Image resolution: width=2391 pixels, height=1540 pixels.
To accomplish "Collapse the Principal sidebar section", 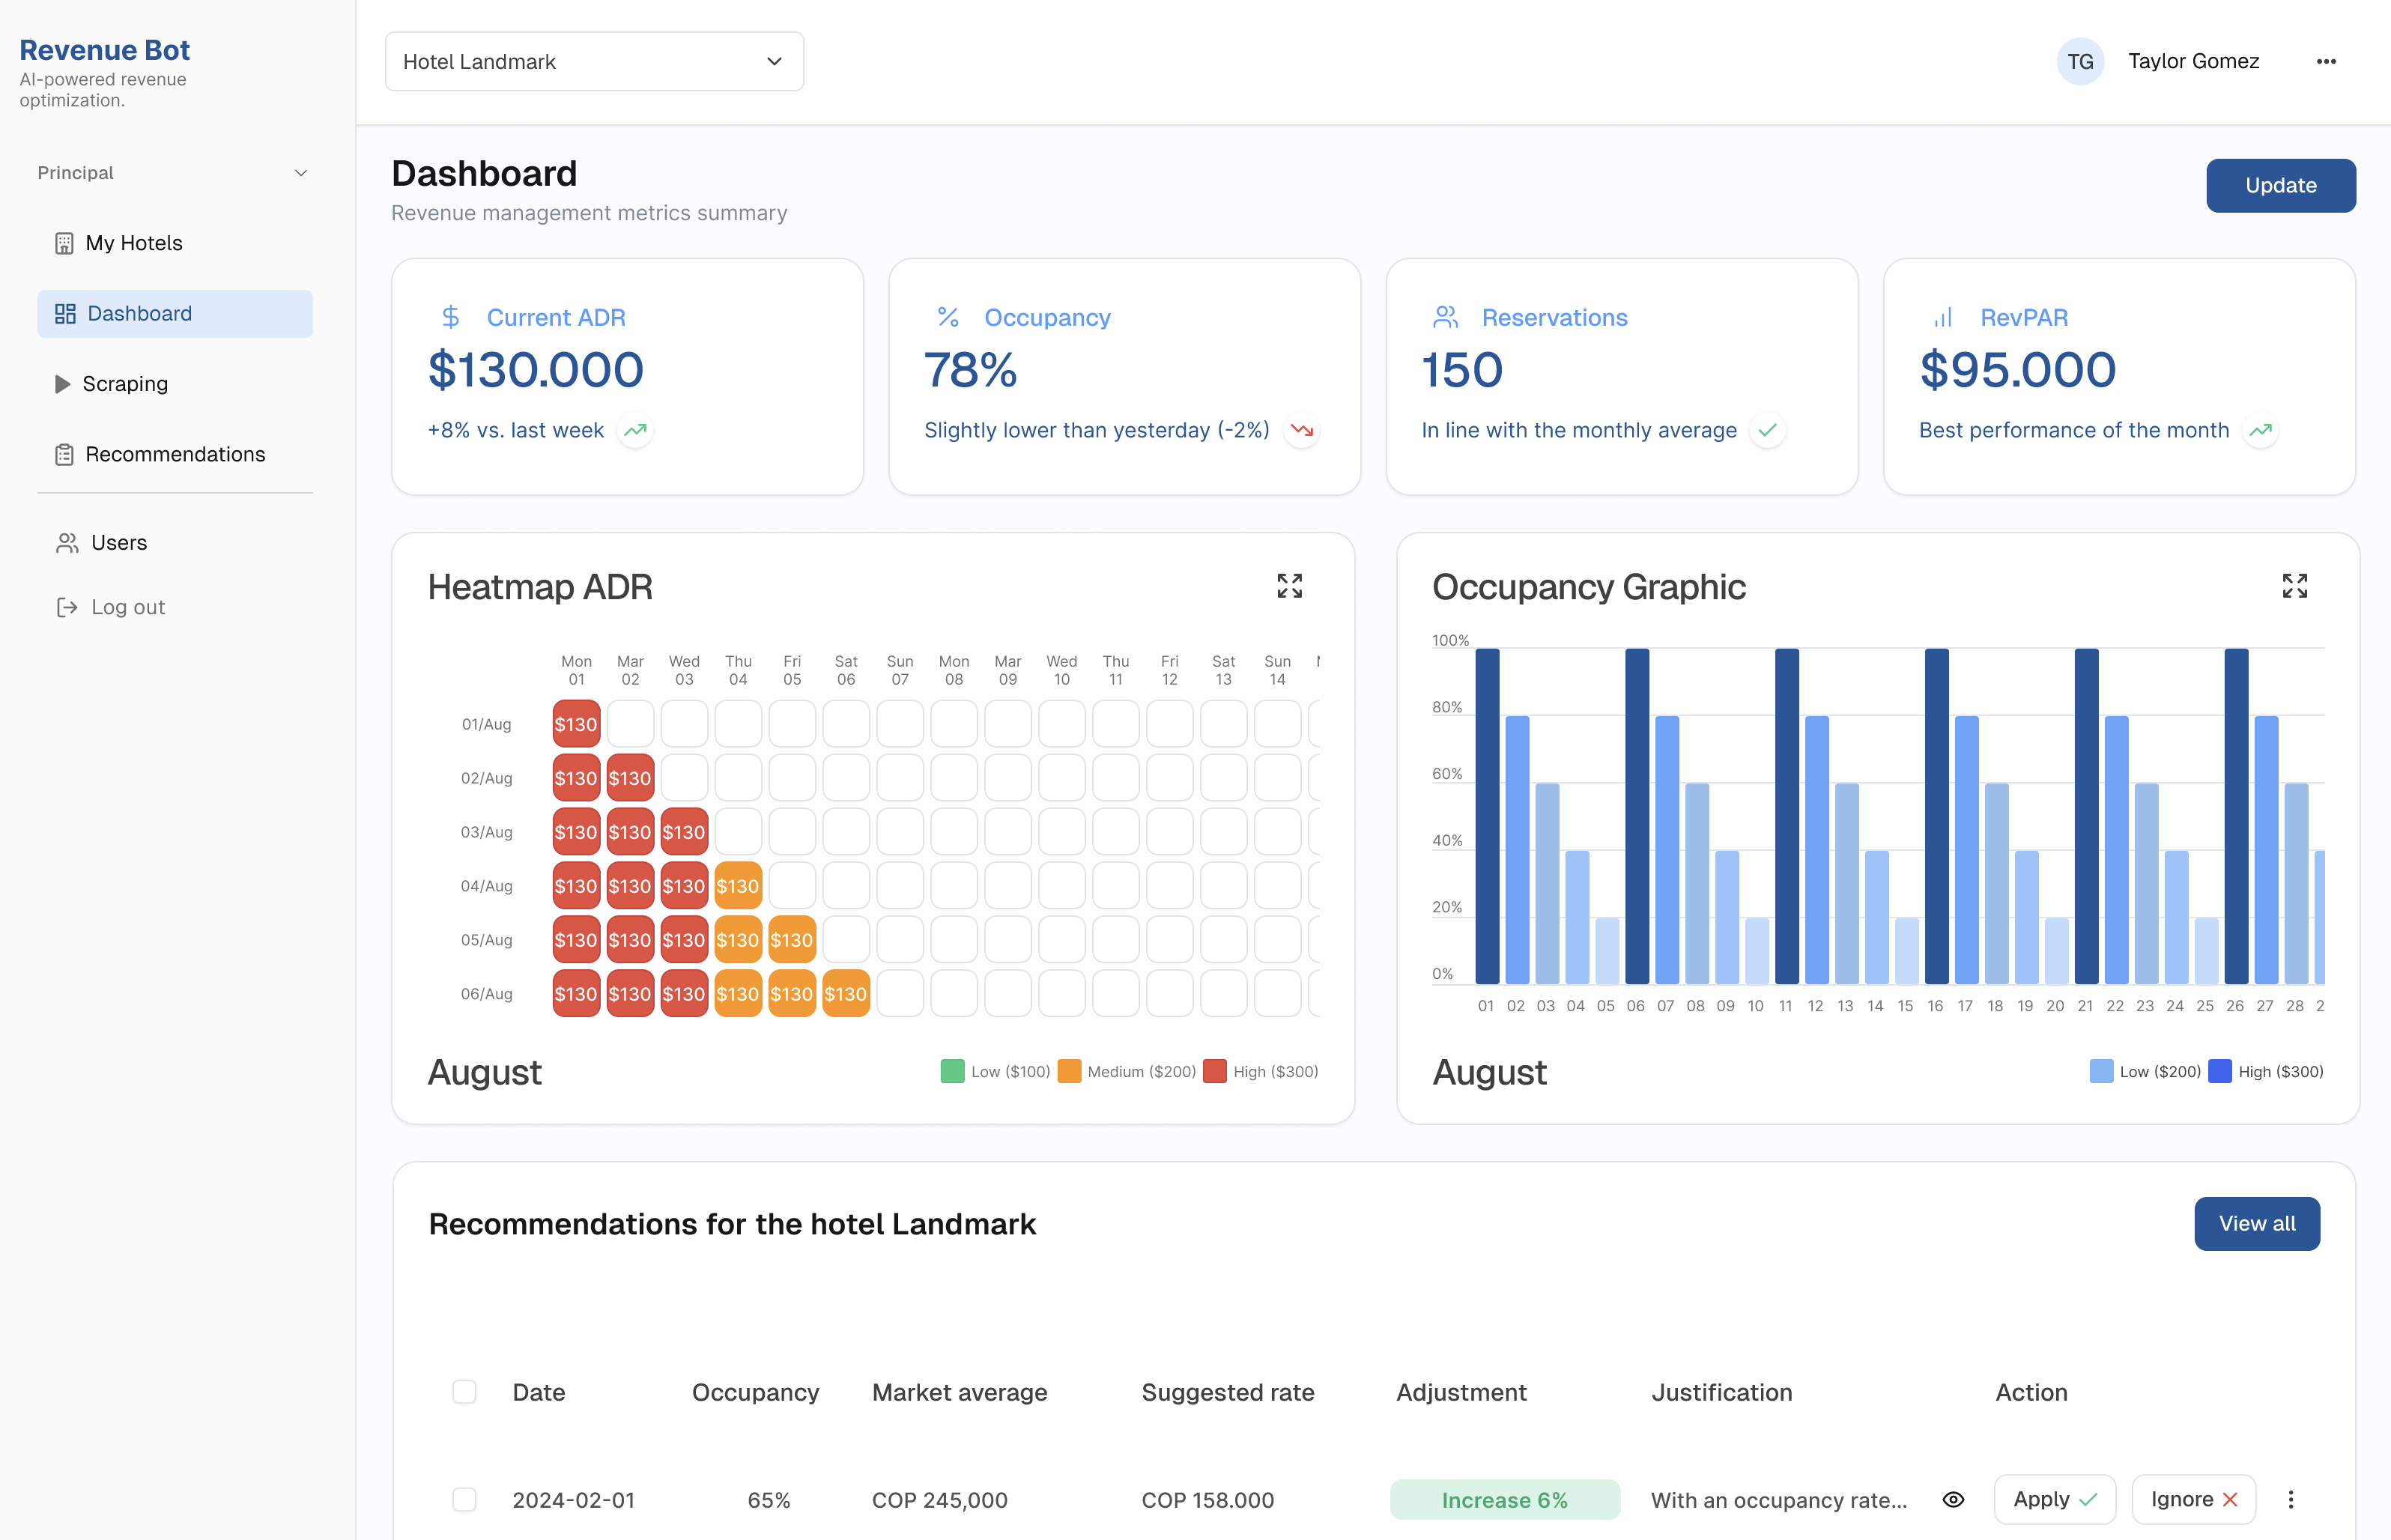I will pos(300,173).
